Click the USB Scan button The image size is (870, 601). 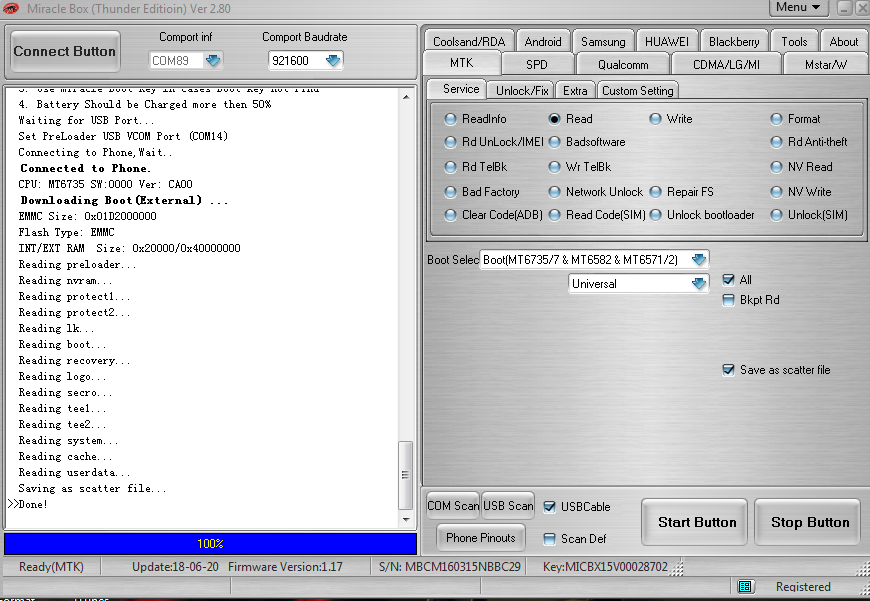pos(508,506)
